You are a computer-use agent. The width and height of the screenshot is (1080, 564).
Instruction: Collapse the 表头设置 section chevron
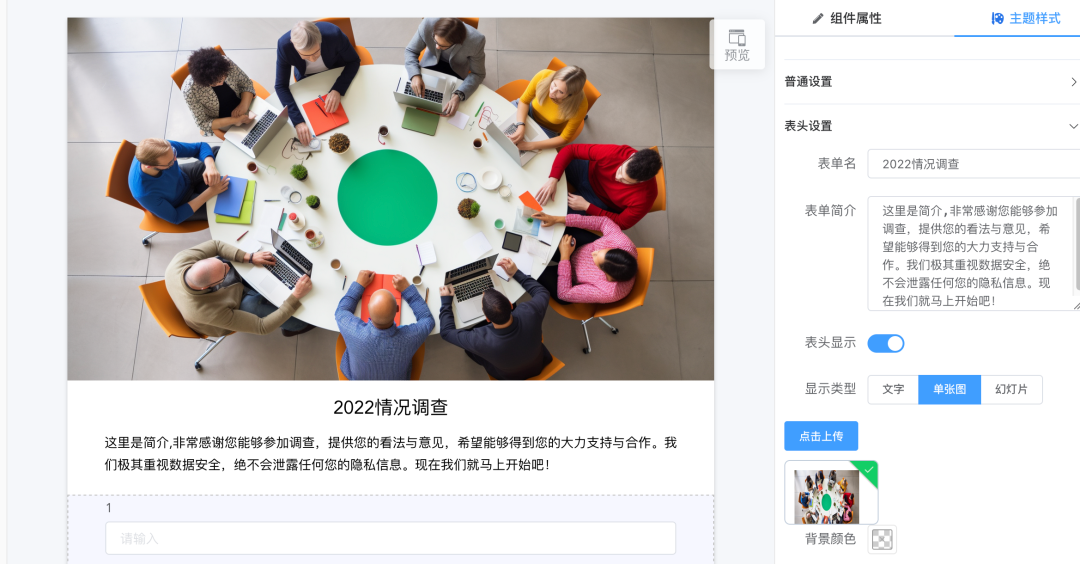(1073, 126)
